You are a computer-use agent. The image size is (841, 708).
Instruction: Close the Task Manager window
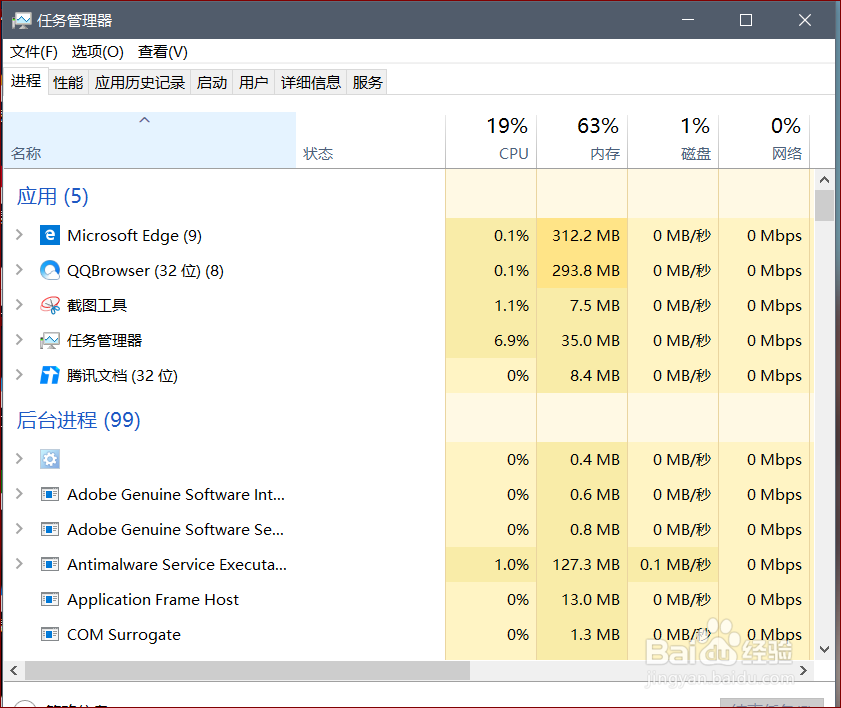tap(805, 20)
